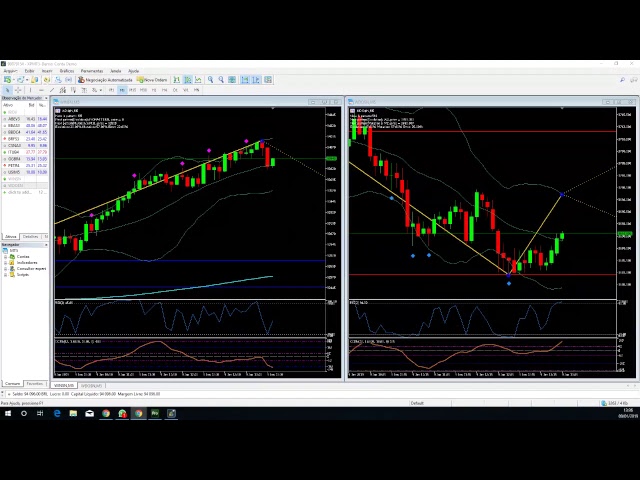The width and height of the screenshot is (640, 480).
Task: Select the M30 timeframe button
Action: point(143,90)
